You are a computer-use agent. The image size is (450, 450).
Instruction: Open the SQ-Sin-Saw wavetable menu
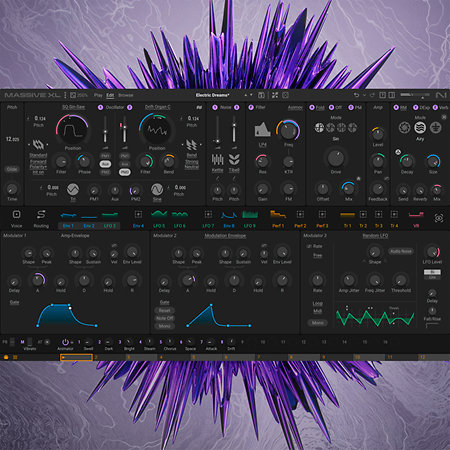tap(73, 107)
